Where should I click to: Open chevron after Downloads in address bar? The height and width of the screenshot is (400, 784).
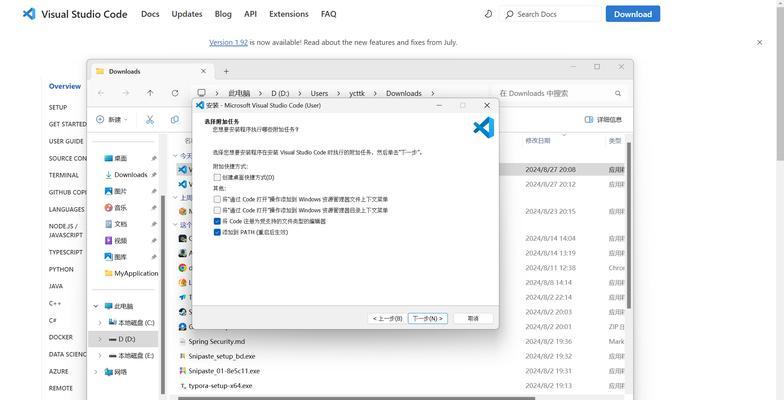(x=432, y=94)
